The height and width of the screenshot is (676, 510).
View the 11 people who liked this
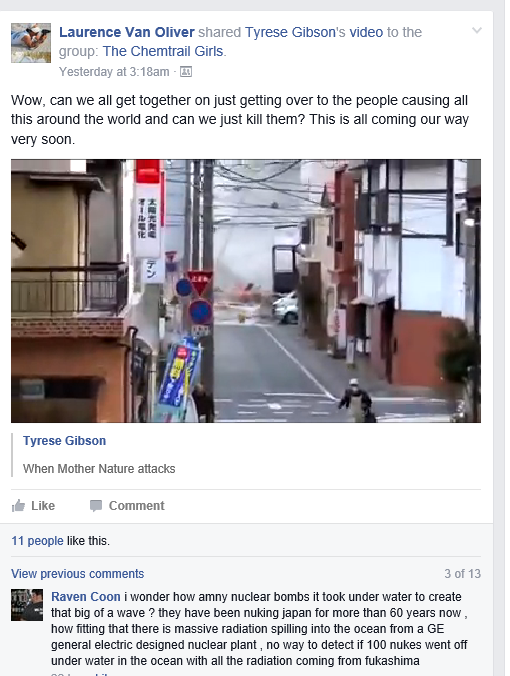pyautogui.click(x=37, y=541)
